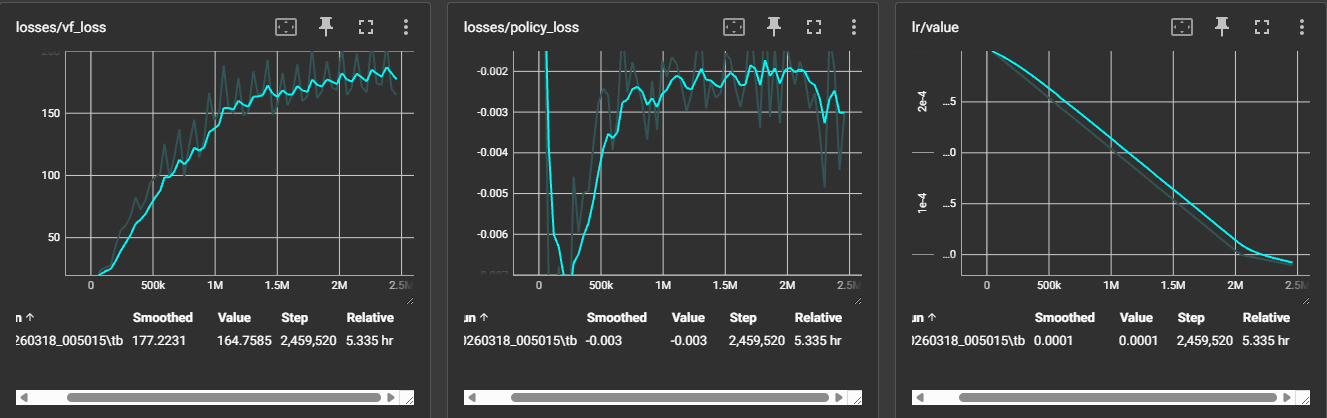Expand vf_loss chart to full size

[365, 27]
